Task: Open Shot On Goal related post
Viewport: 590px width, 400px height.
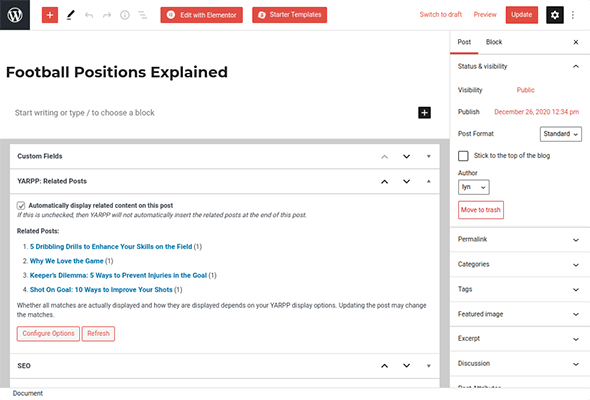Action: [101, 290]
